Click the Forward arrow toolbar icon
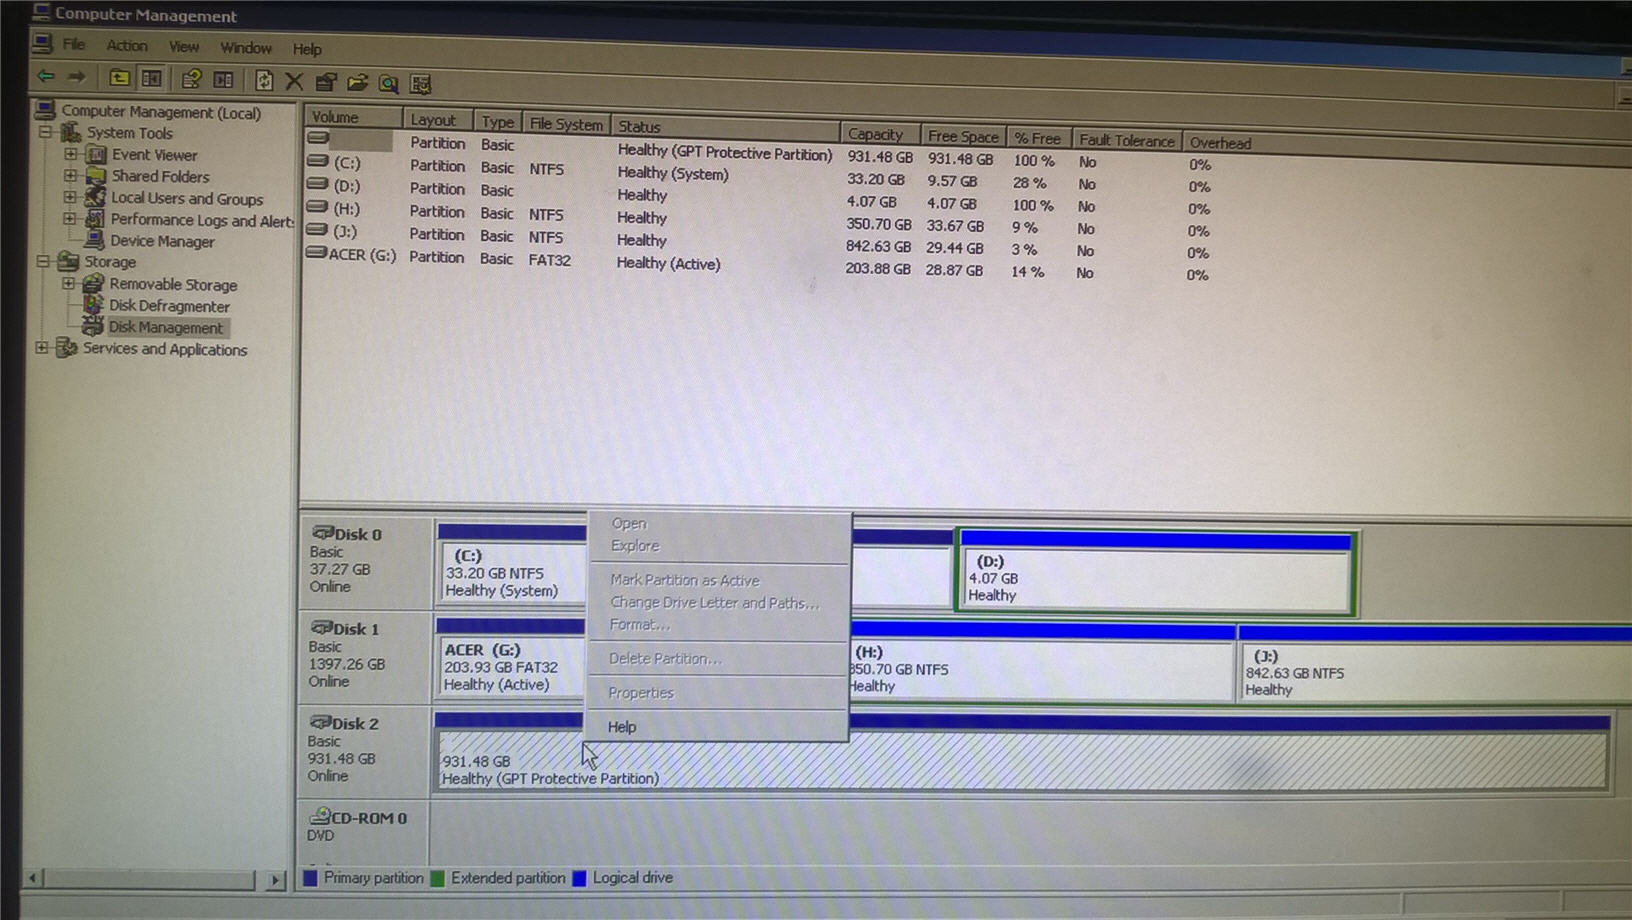The width and height of the screenshot is (1632, 920). tap(76, 77)
